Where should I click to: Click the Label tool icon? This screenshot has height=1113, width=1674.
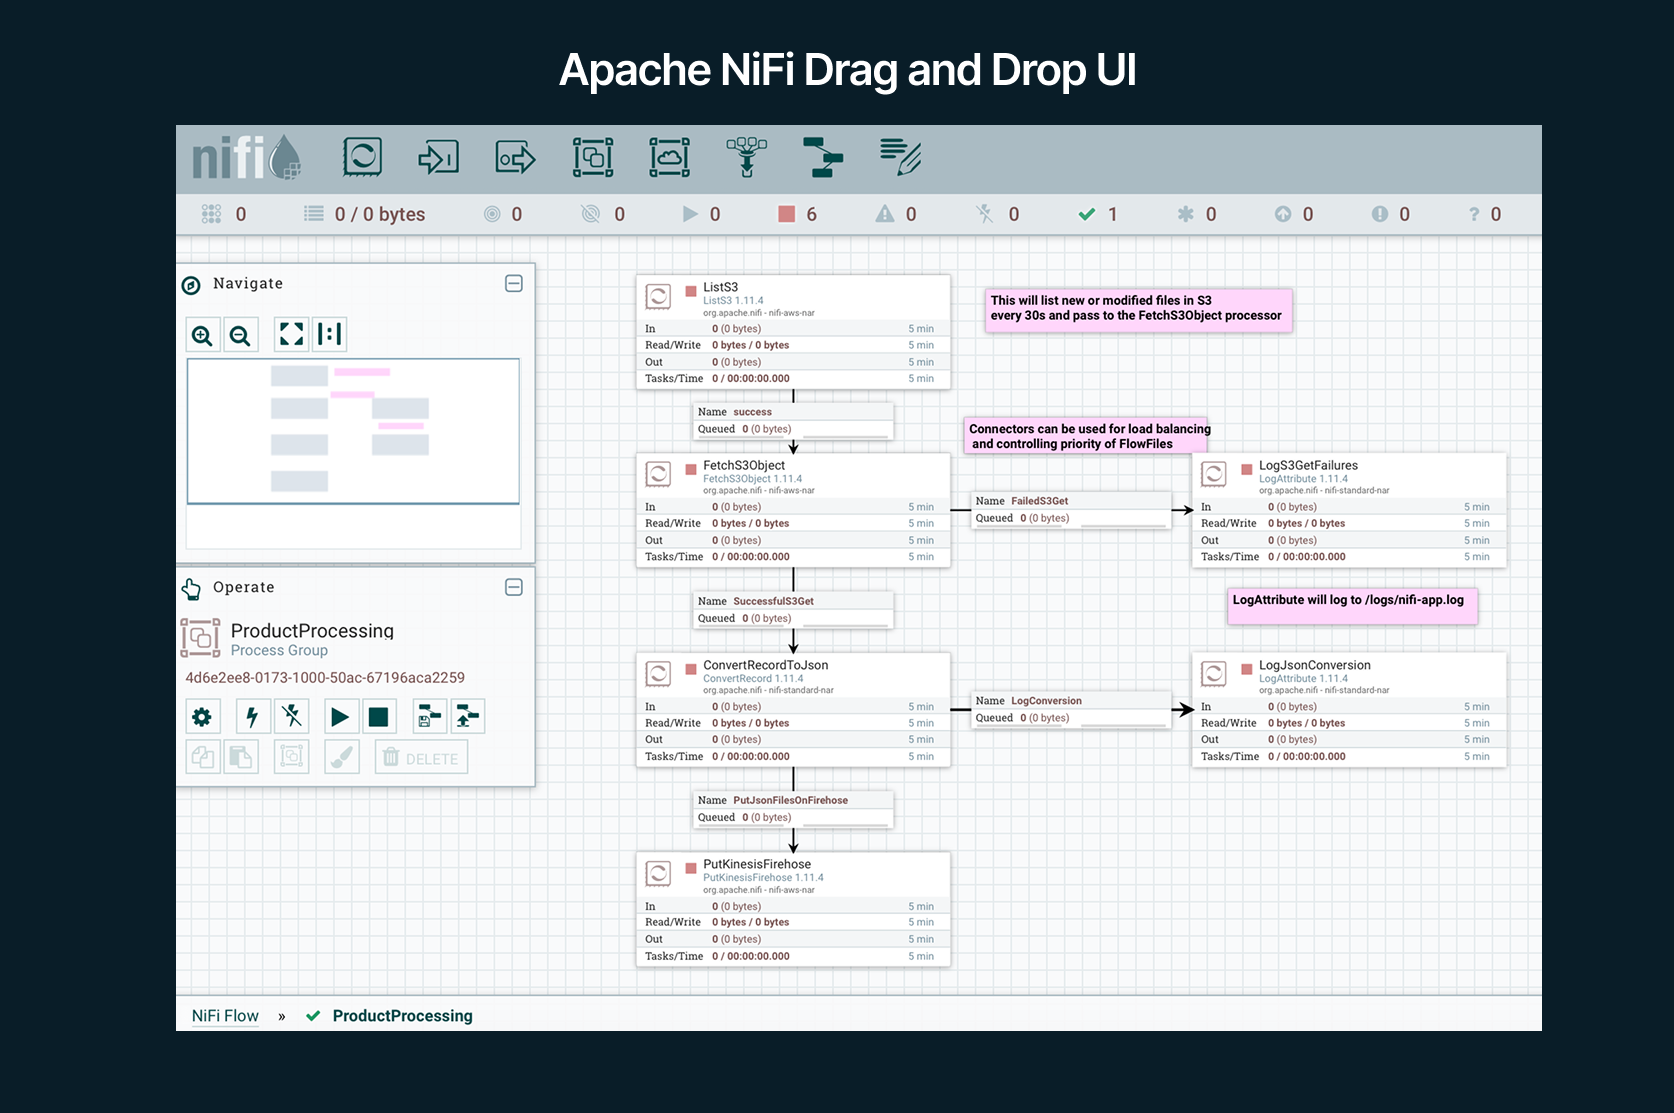coord(900,158)
